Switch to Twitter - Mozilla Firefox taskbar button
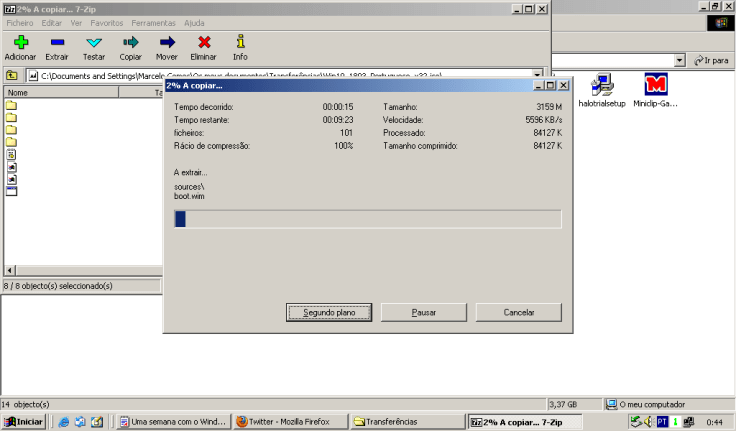This screenshot has width=736, height=431. click(290, 422)
